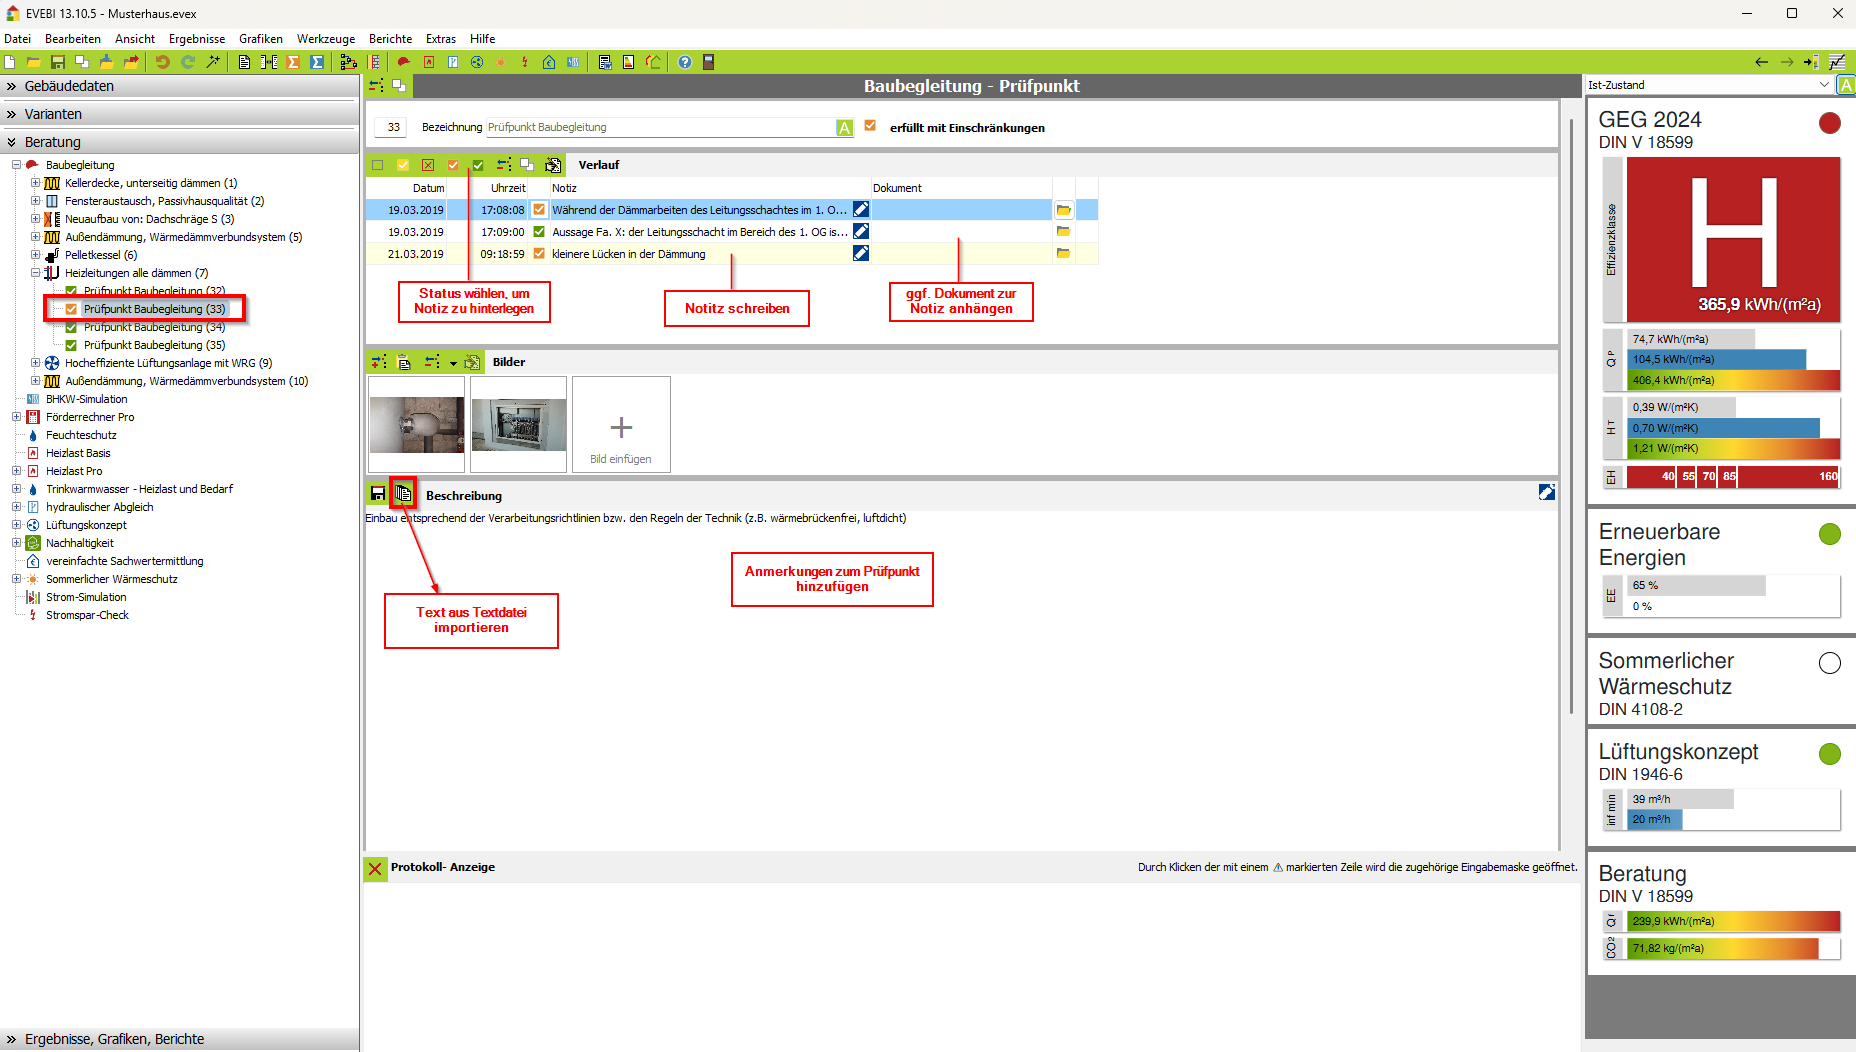Click edit pencil for the 'kleinere Lücken' note
The height and width of the screenshot is (1052, 1856).
point(860,254)
